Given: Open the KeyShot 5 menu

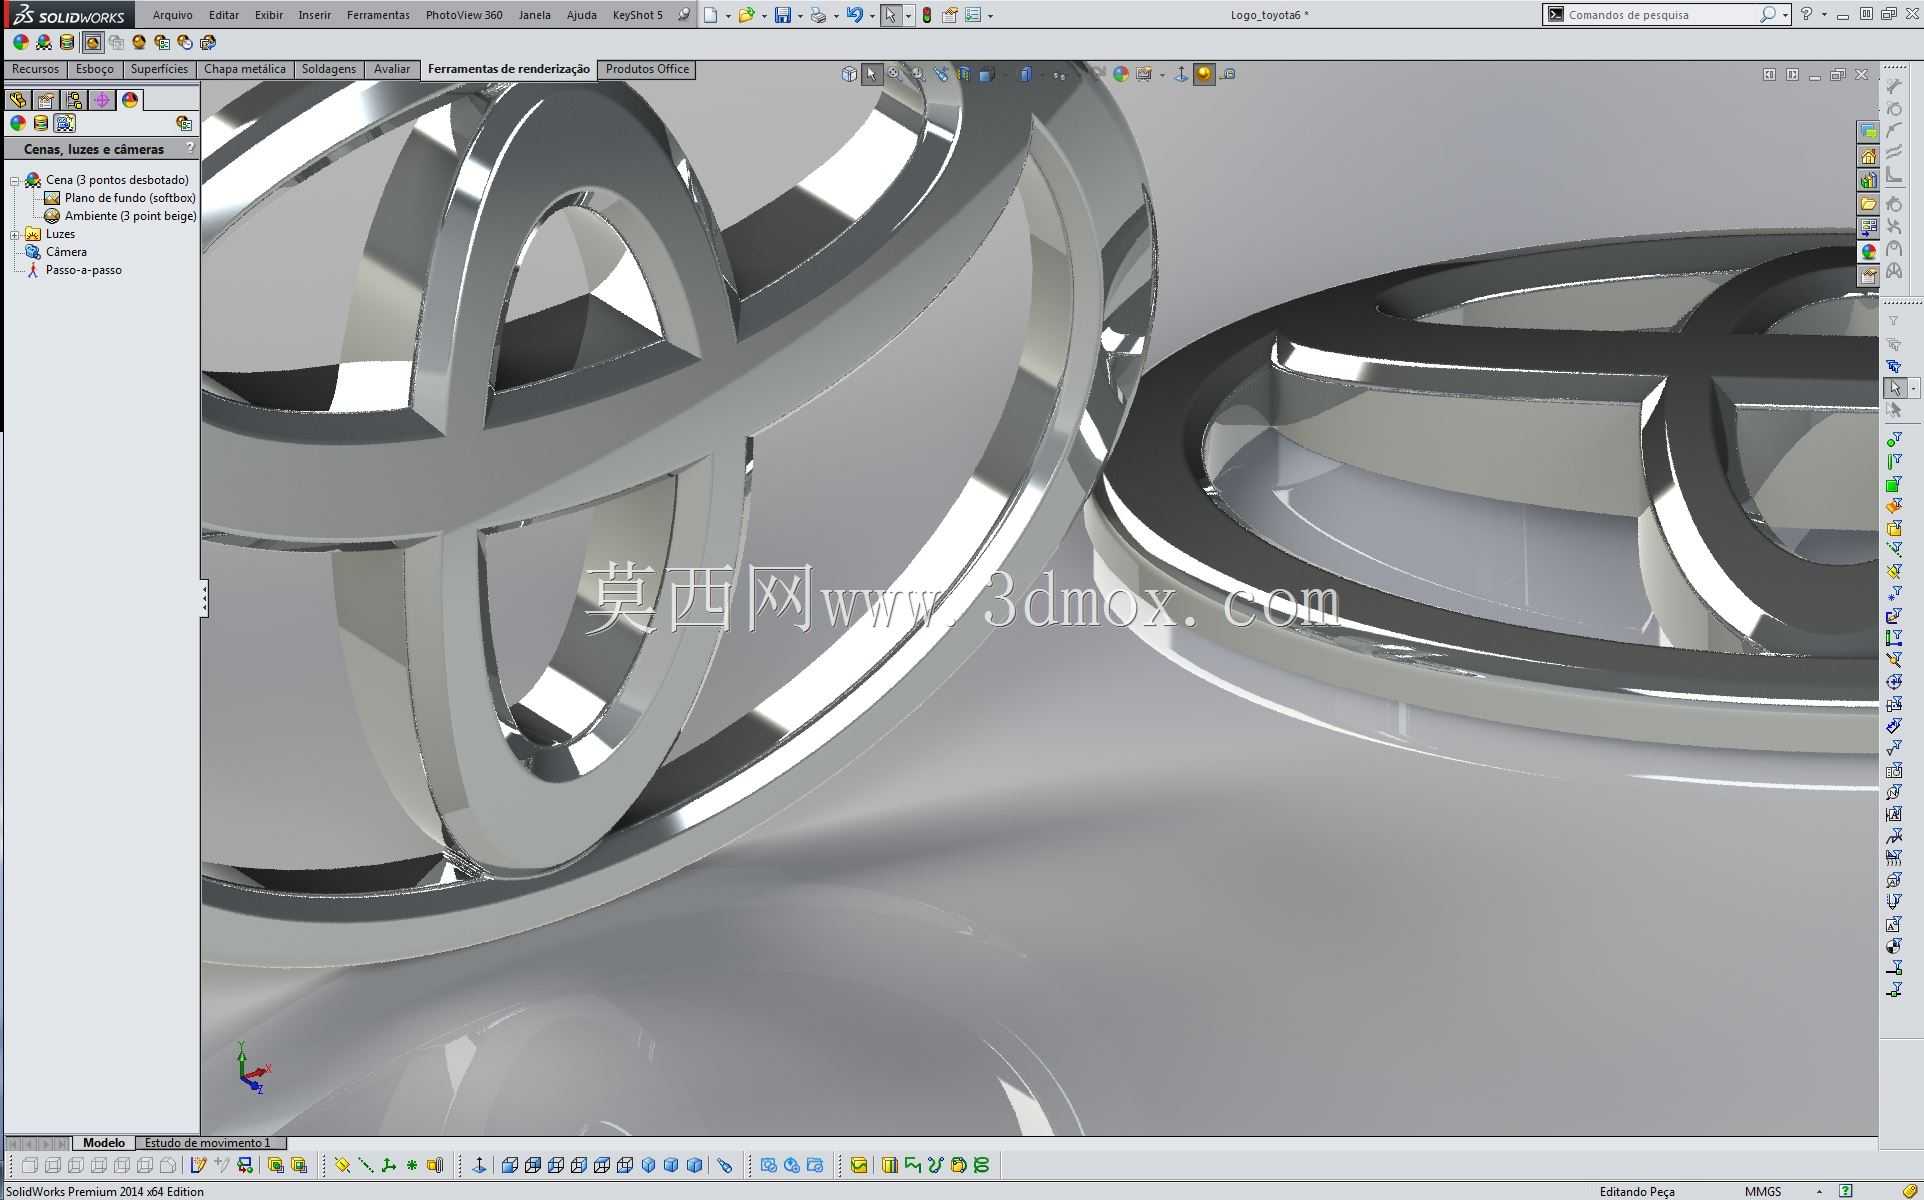Looking at the screenshot, I should point(637,15).
